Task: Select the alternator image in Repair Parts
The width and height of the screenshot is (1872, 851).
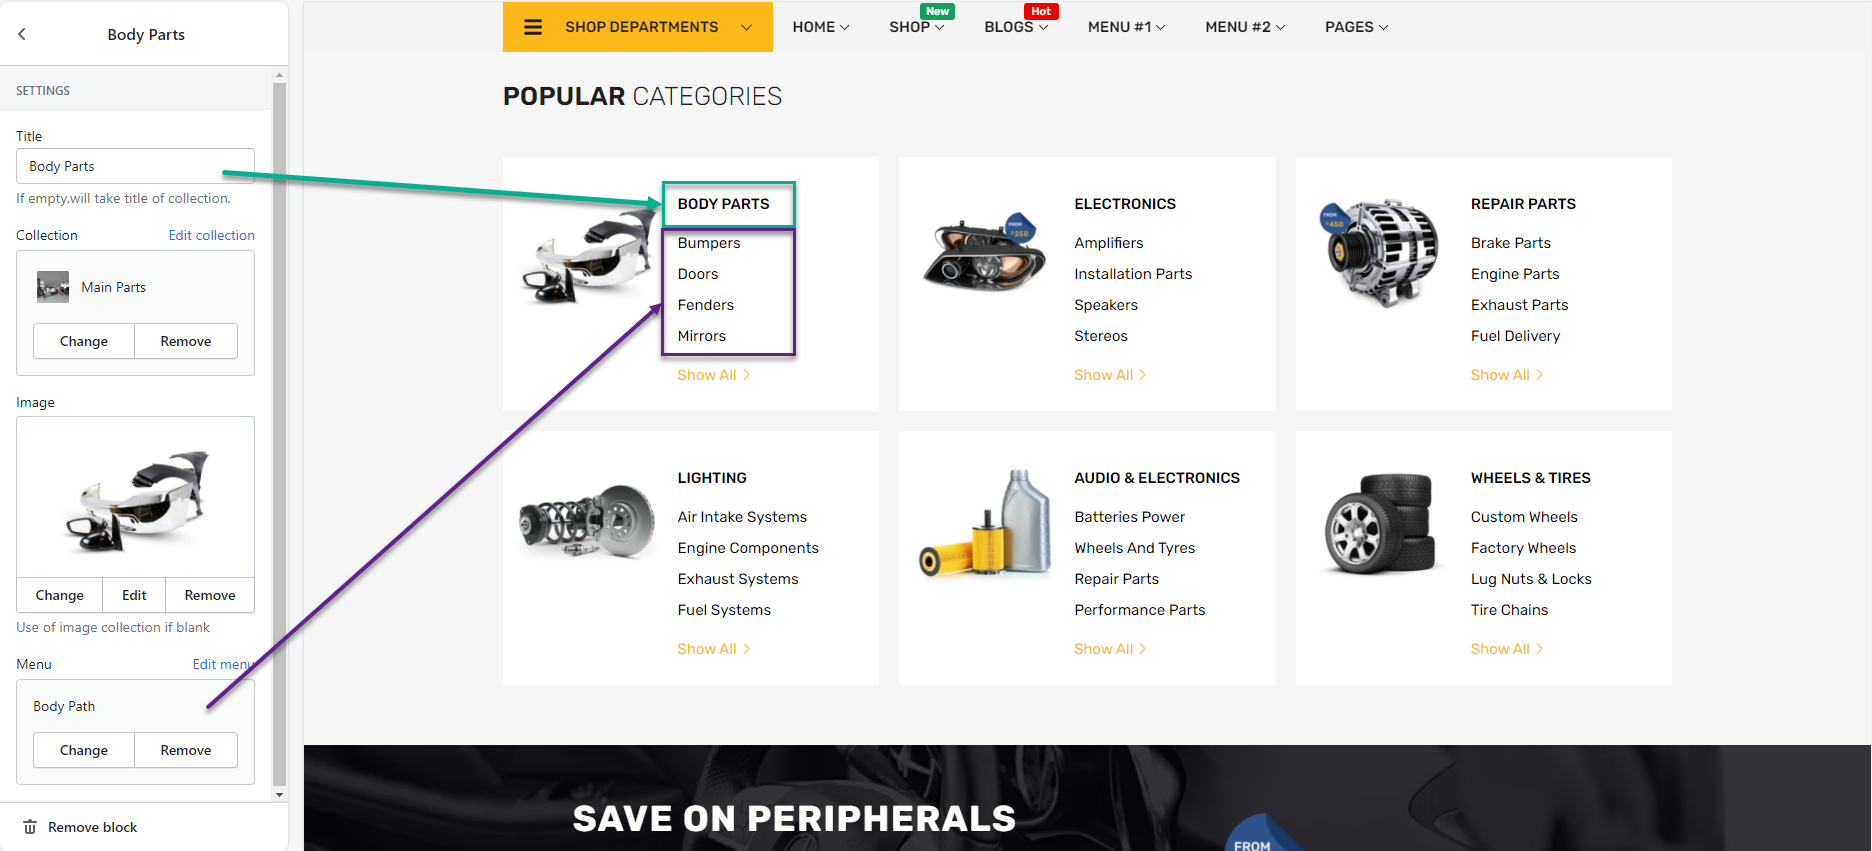Action: 1379,251
